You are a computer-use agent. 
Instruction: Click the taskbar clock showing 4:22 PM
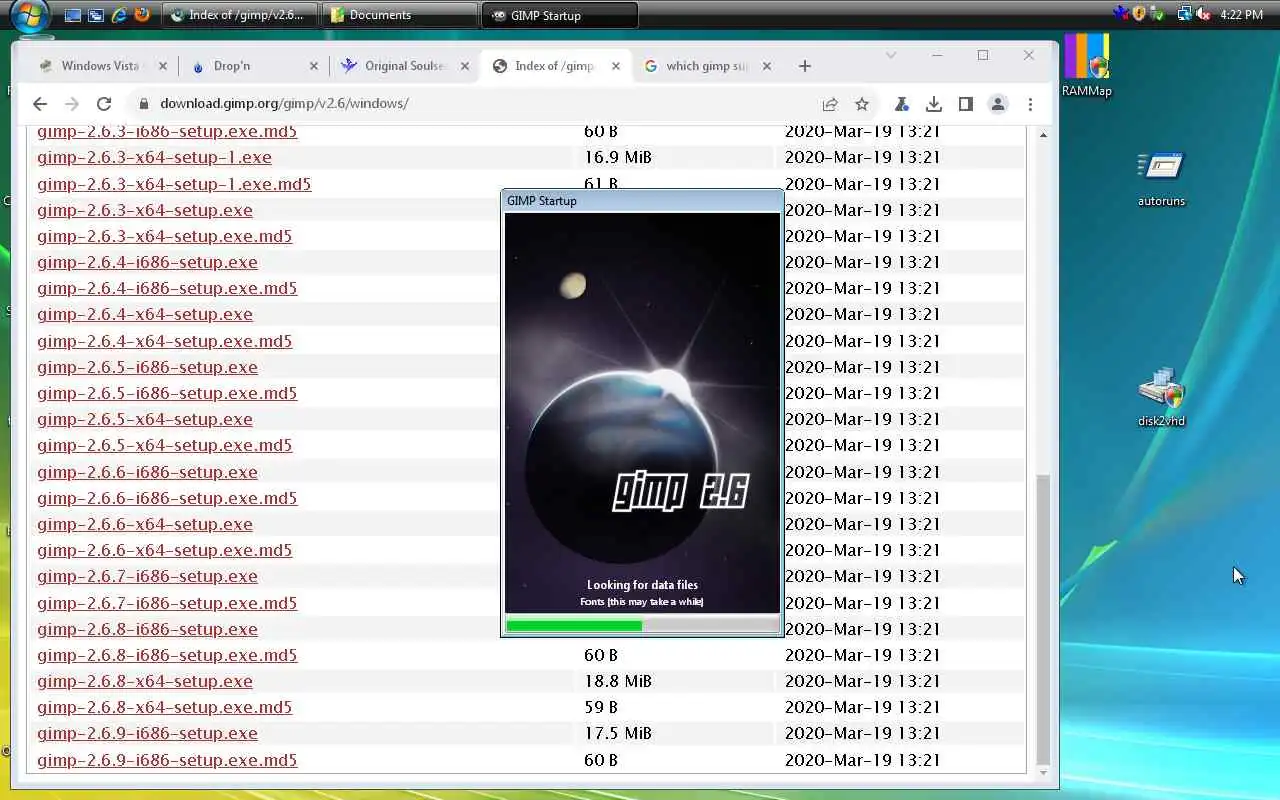1242,15
